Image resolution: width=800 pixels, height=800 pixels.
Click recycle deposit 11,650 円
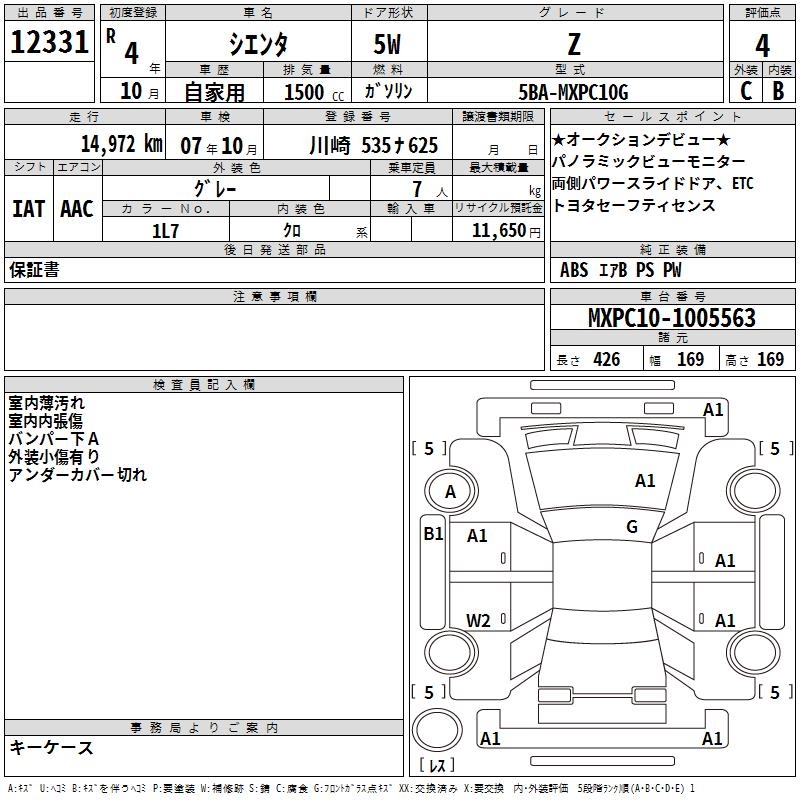point(506,231)
